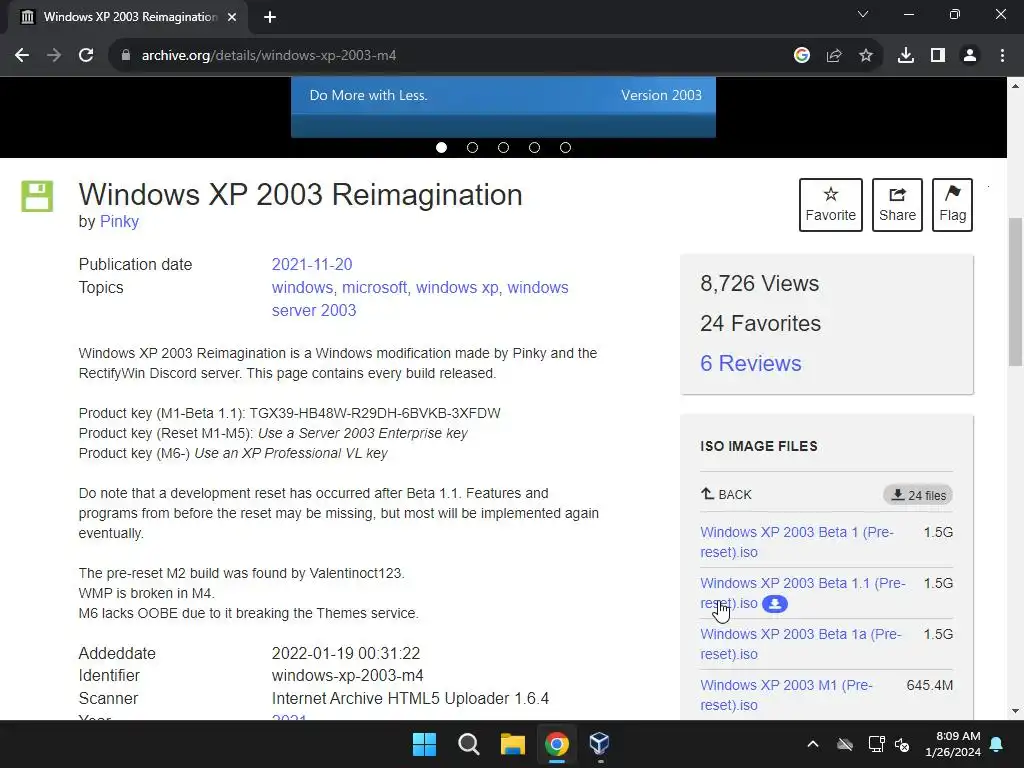Open File Explorer from the taskbar
The image size is (1024, 768).
(513, 744)
